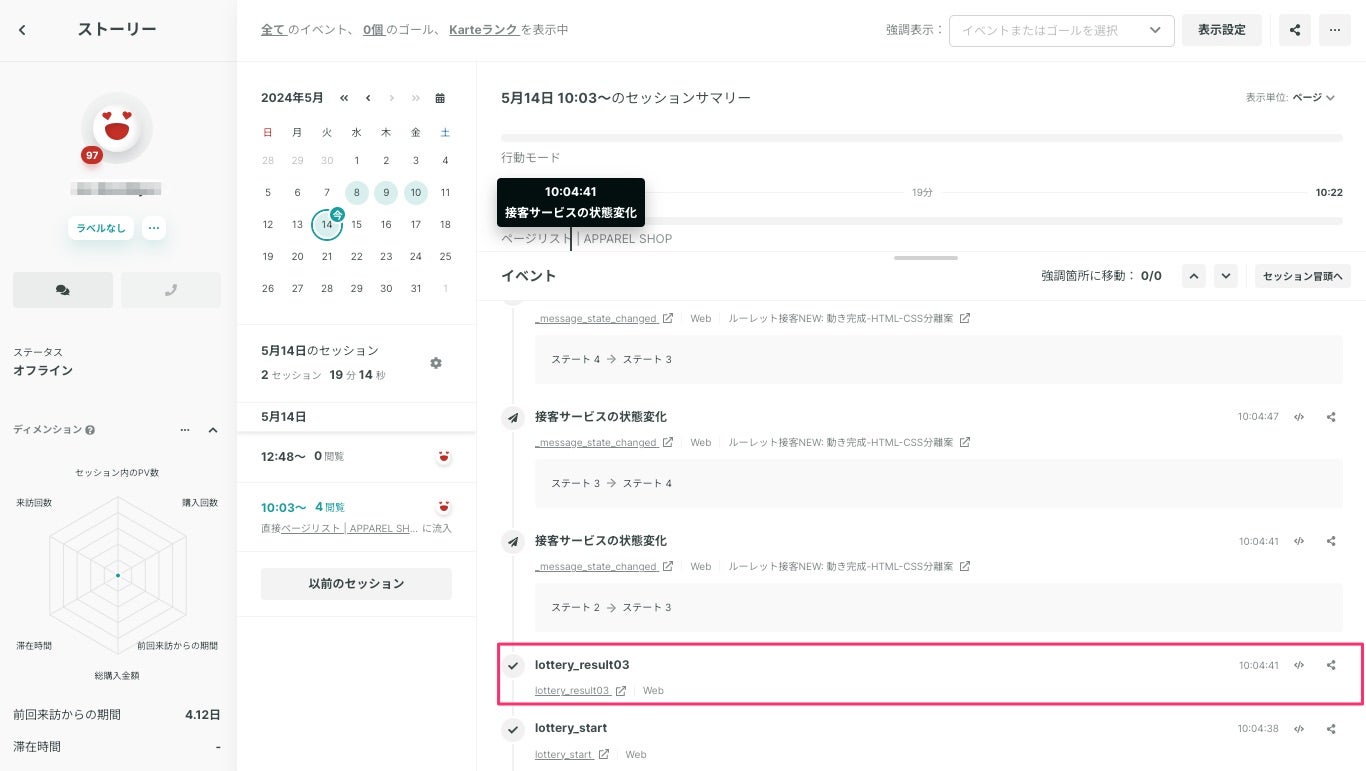Screen dimensions: 1366x771
Task: Open the top-right more options menu
Action: click(x=1335, y=30)
